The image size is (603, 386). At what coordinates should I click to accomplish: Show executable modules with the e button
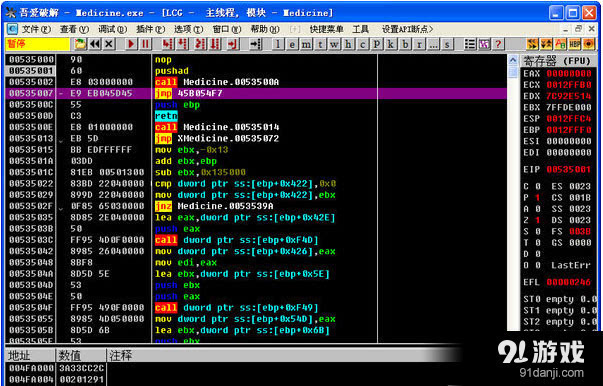point(292,44)
